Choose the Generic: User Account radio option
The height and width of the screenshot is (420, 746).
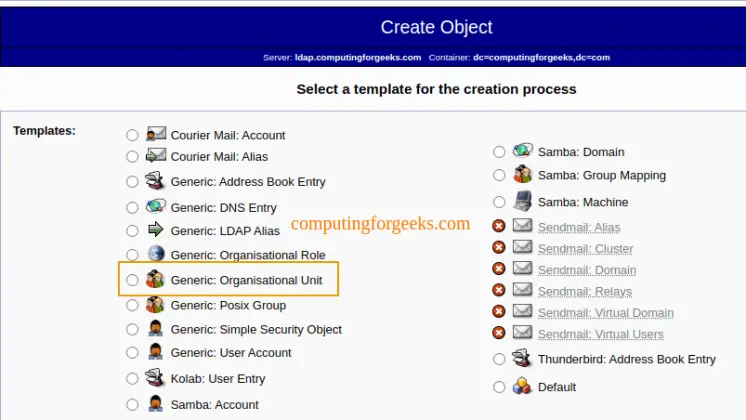click(133, 353)
